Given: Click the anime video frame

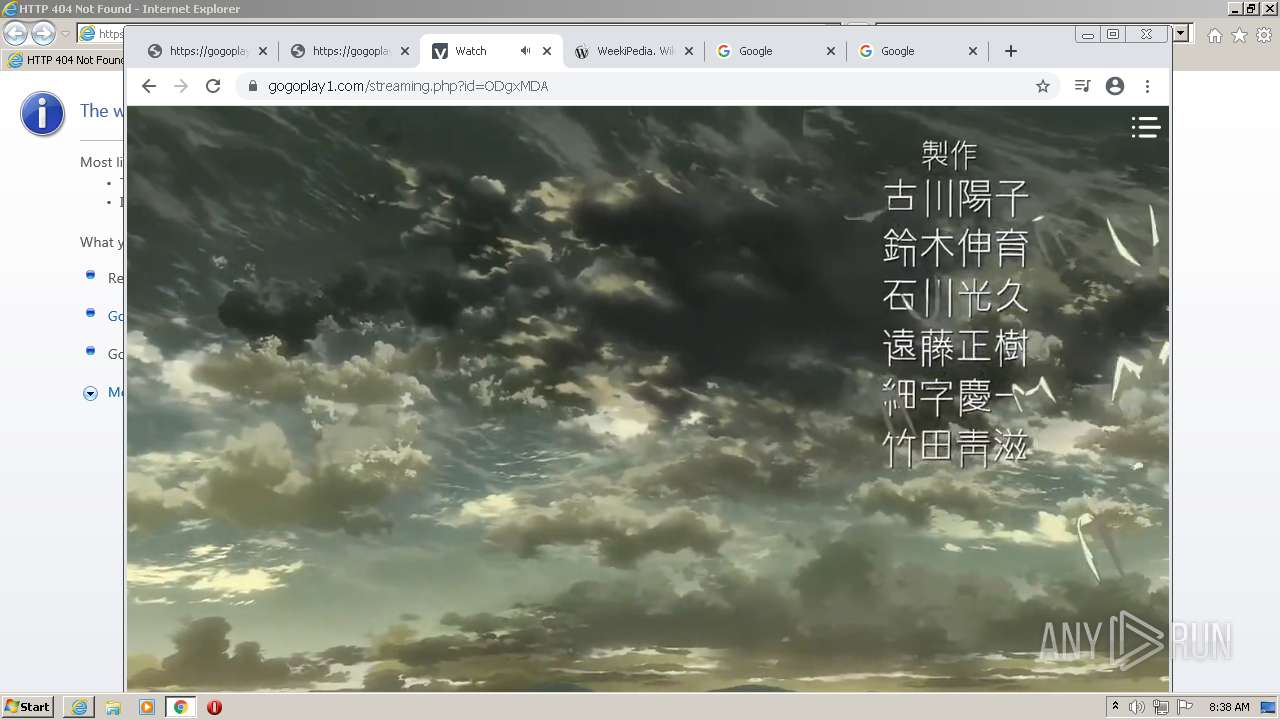Looking at the screenshot, I should [x=648, y=398].
